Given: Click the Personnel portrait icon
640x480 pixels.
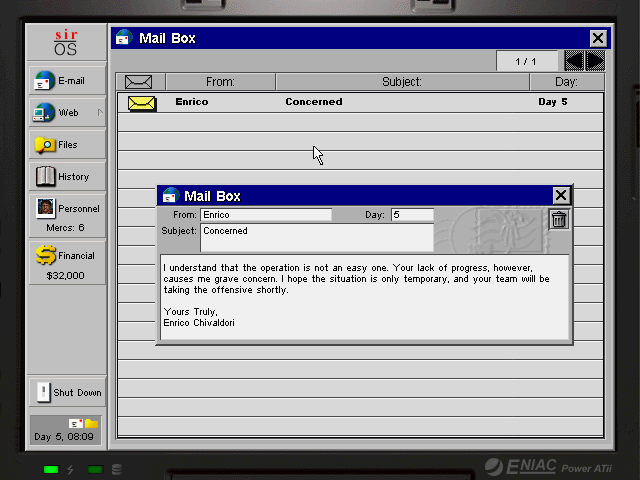Looking at the screenshot, I should coord(45,207).
